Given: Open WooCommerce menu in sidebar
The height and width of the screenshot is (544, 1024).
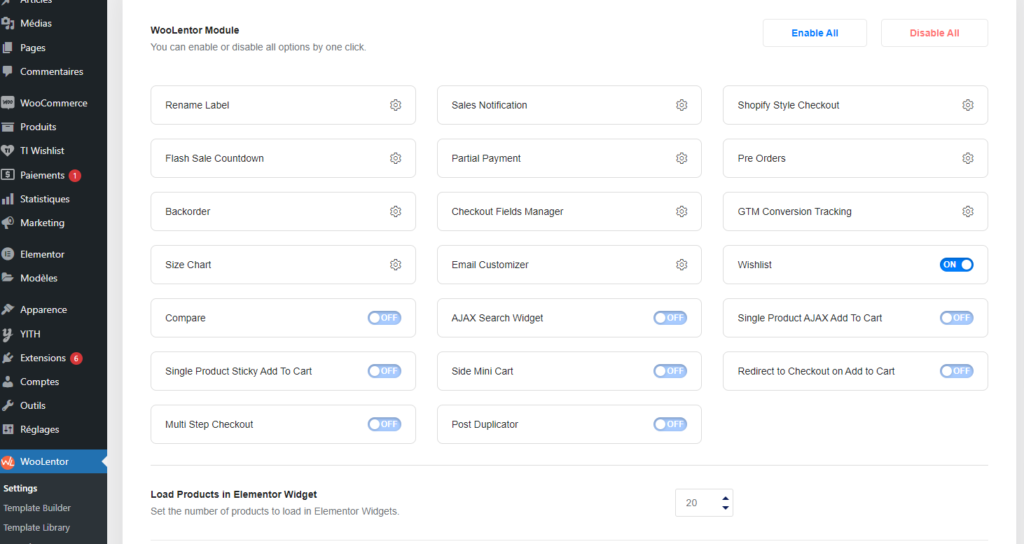Looking at the screenshot, I should point(53,103).
